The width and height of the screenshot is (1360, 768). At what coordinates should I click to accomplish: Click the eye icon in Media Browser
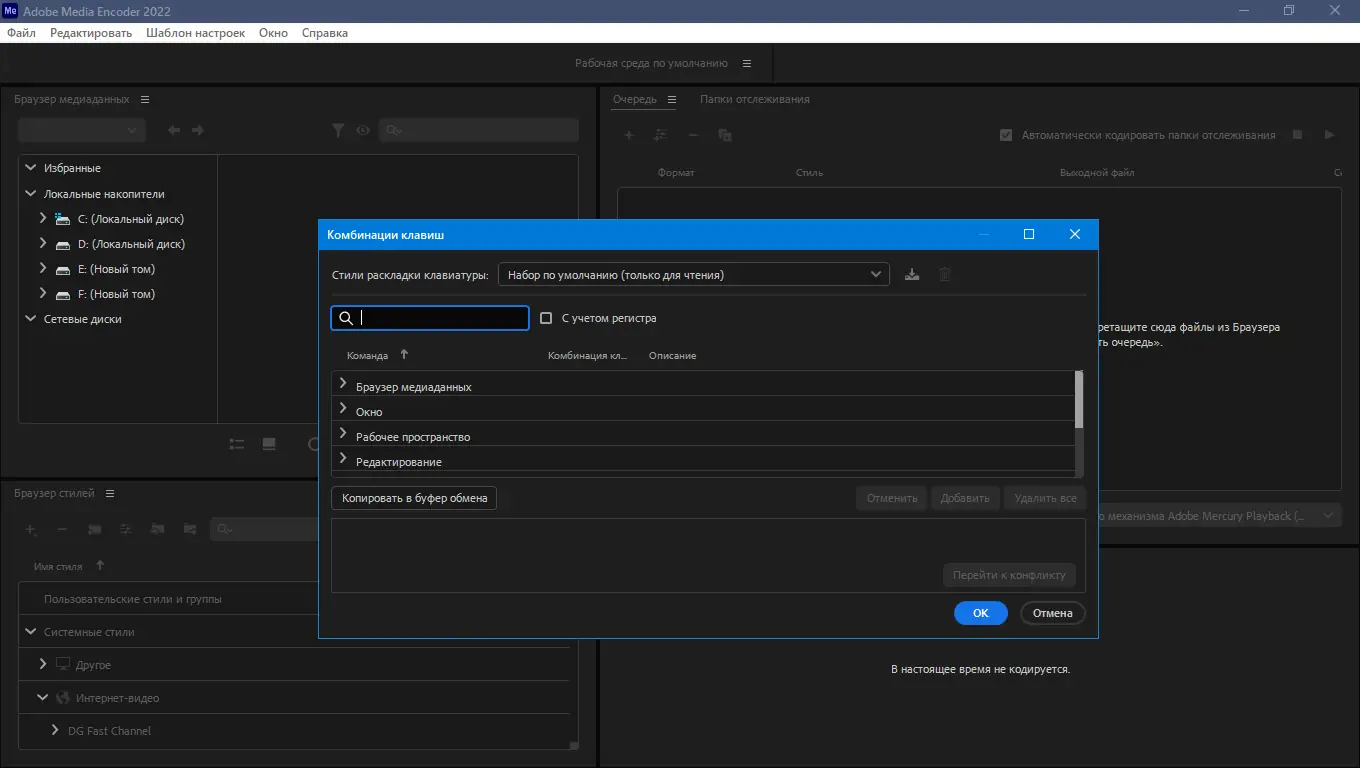[x=362, y=130]
